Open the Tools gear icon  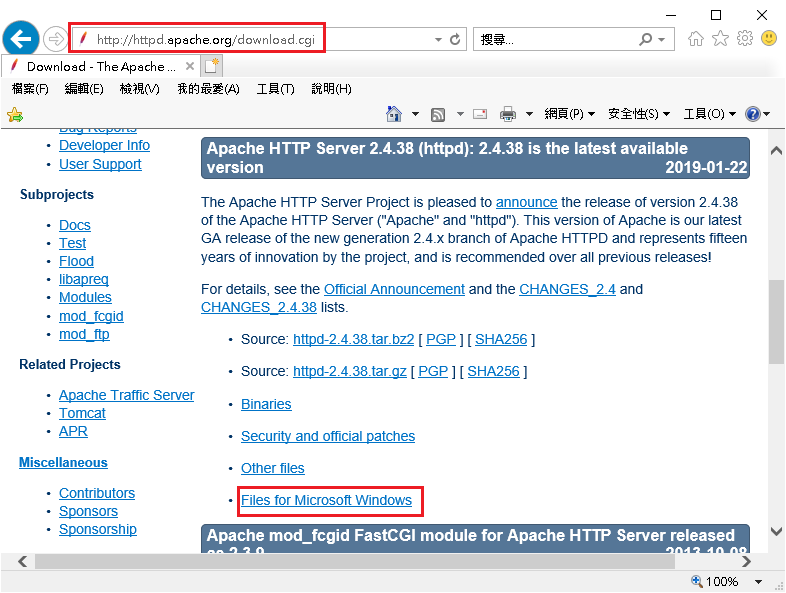[744, 38]
